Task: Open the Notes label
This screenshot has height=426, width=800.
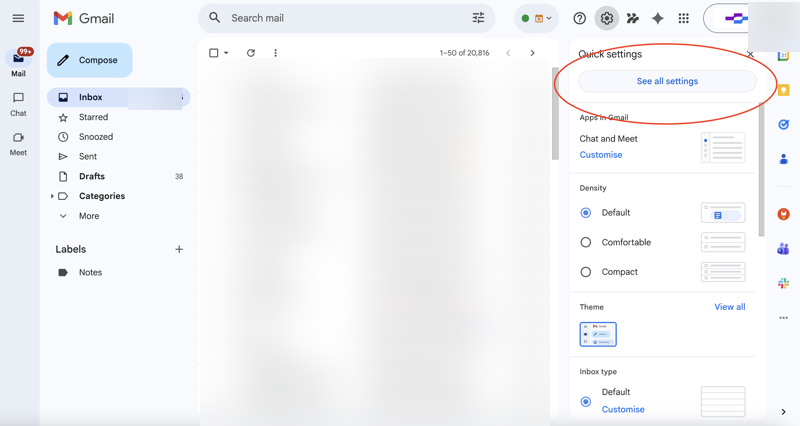Action: 90,272
